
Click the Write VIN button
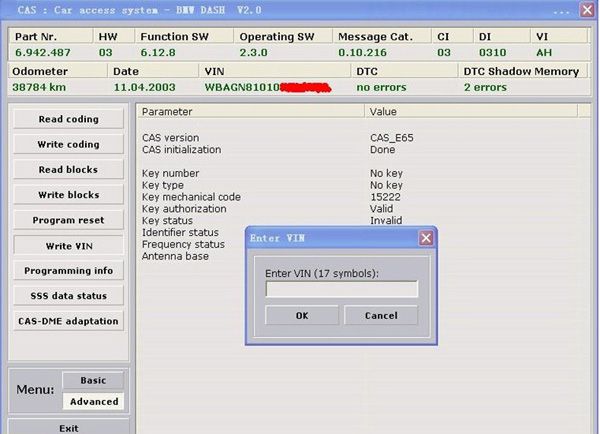[68, 246]
